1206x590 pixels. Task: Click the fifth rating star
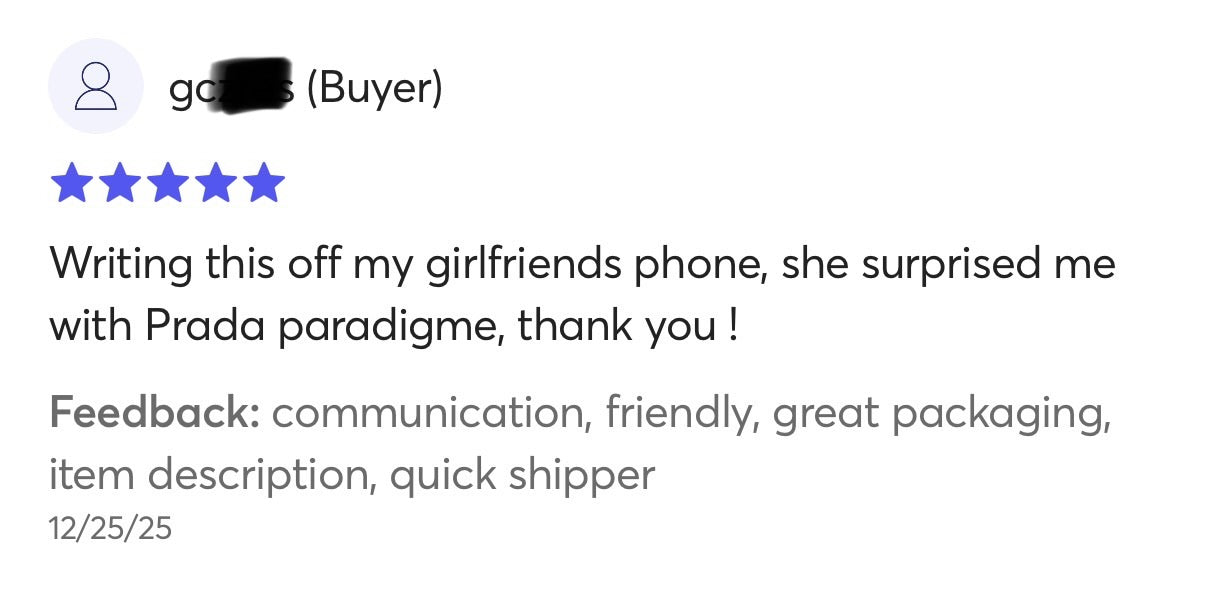coord(264,183)
